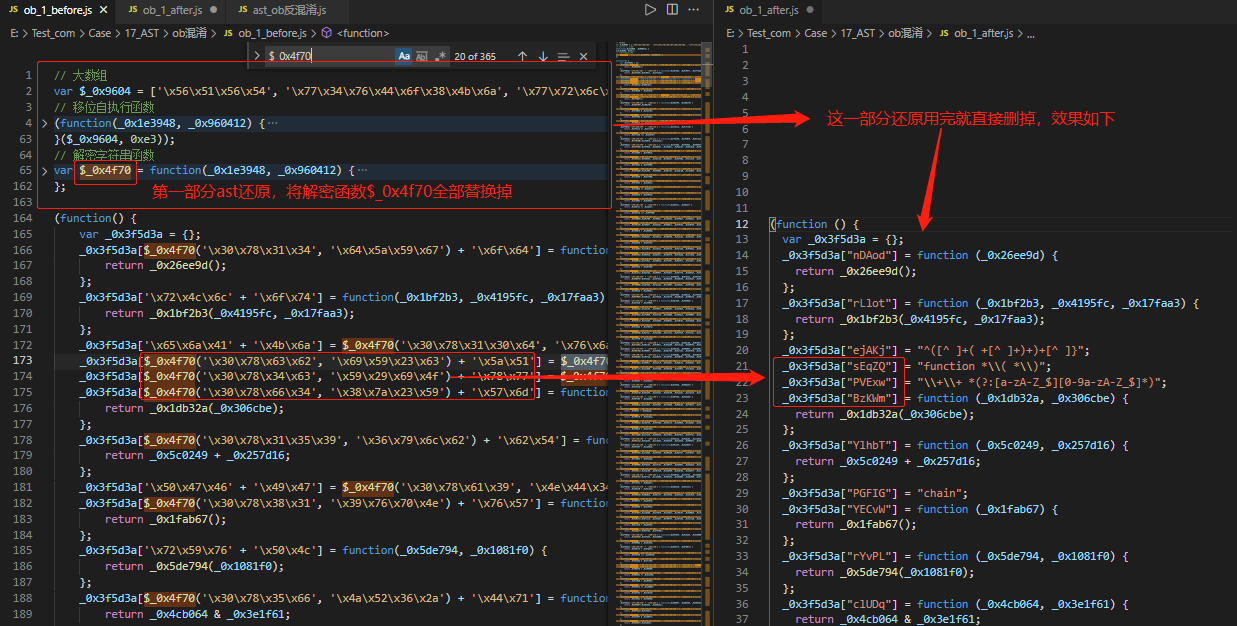Click the search field containing $_0x4f70
1237x626 pixels.
click(329, 56)
